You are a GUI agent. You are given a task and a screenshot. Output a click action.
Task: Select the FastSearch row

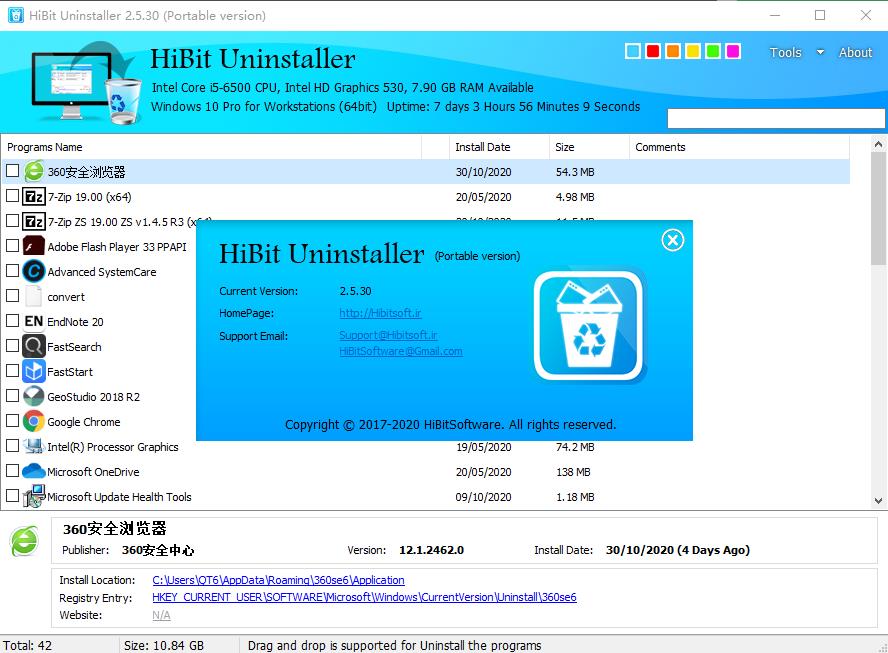99,347
